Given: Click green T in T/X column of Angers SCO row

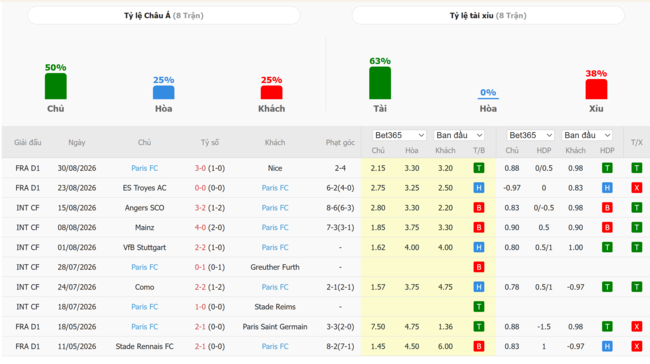Looking at the screenshot, I should (x=637, y=208).
